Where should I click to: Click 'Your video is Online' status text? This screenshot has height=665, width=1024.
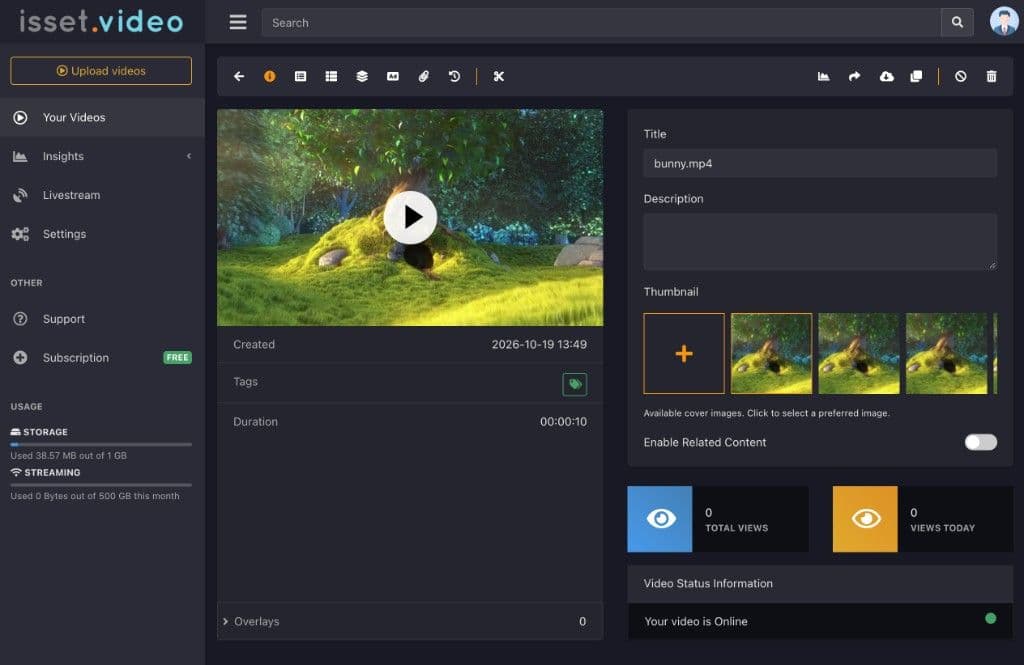pyautogui.click(x=696, y=621)
